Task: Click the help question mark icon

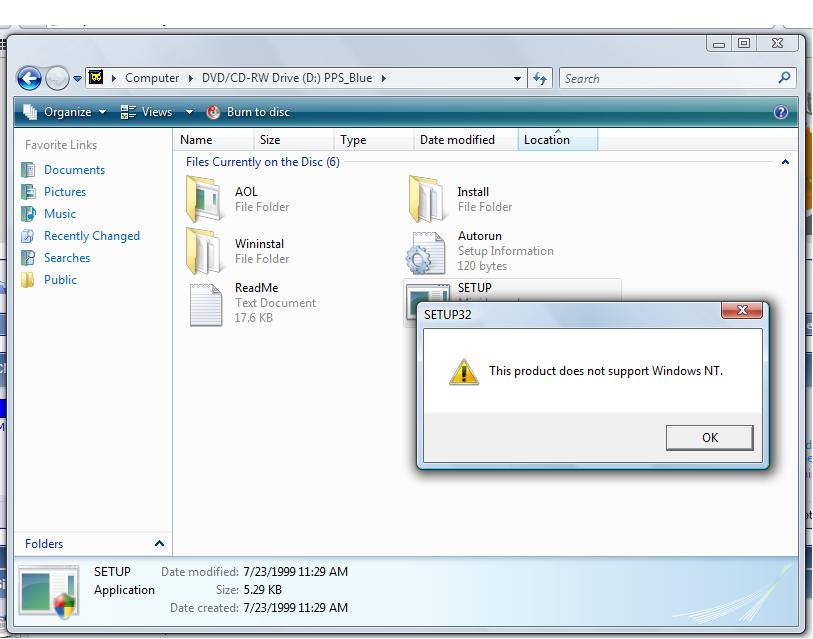Action: [x=781, y=112]
